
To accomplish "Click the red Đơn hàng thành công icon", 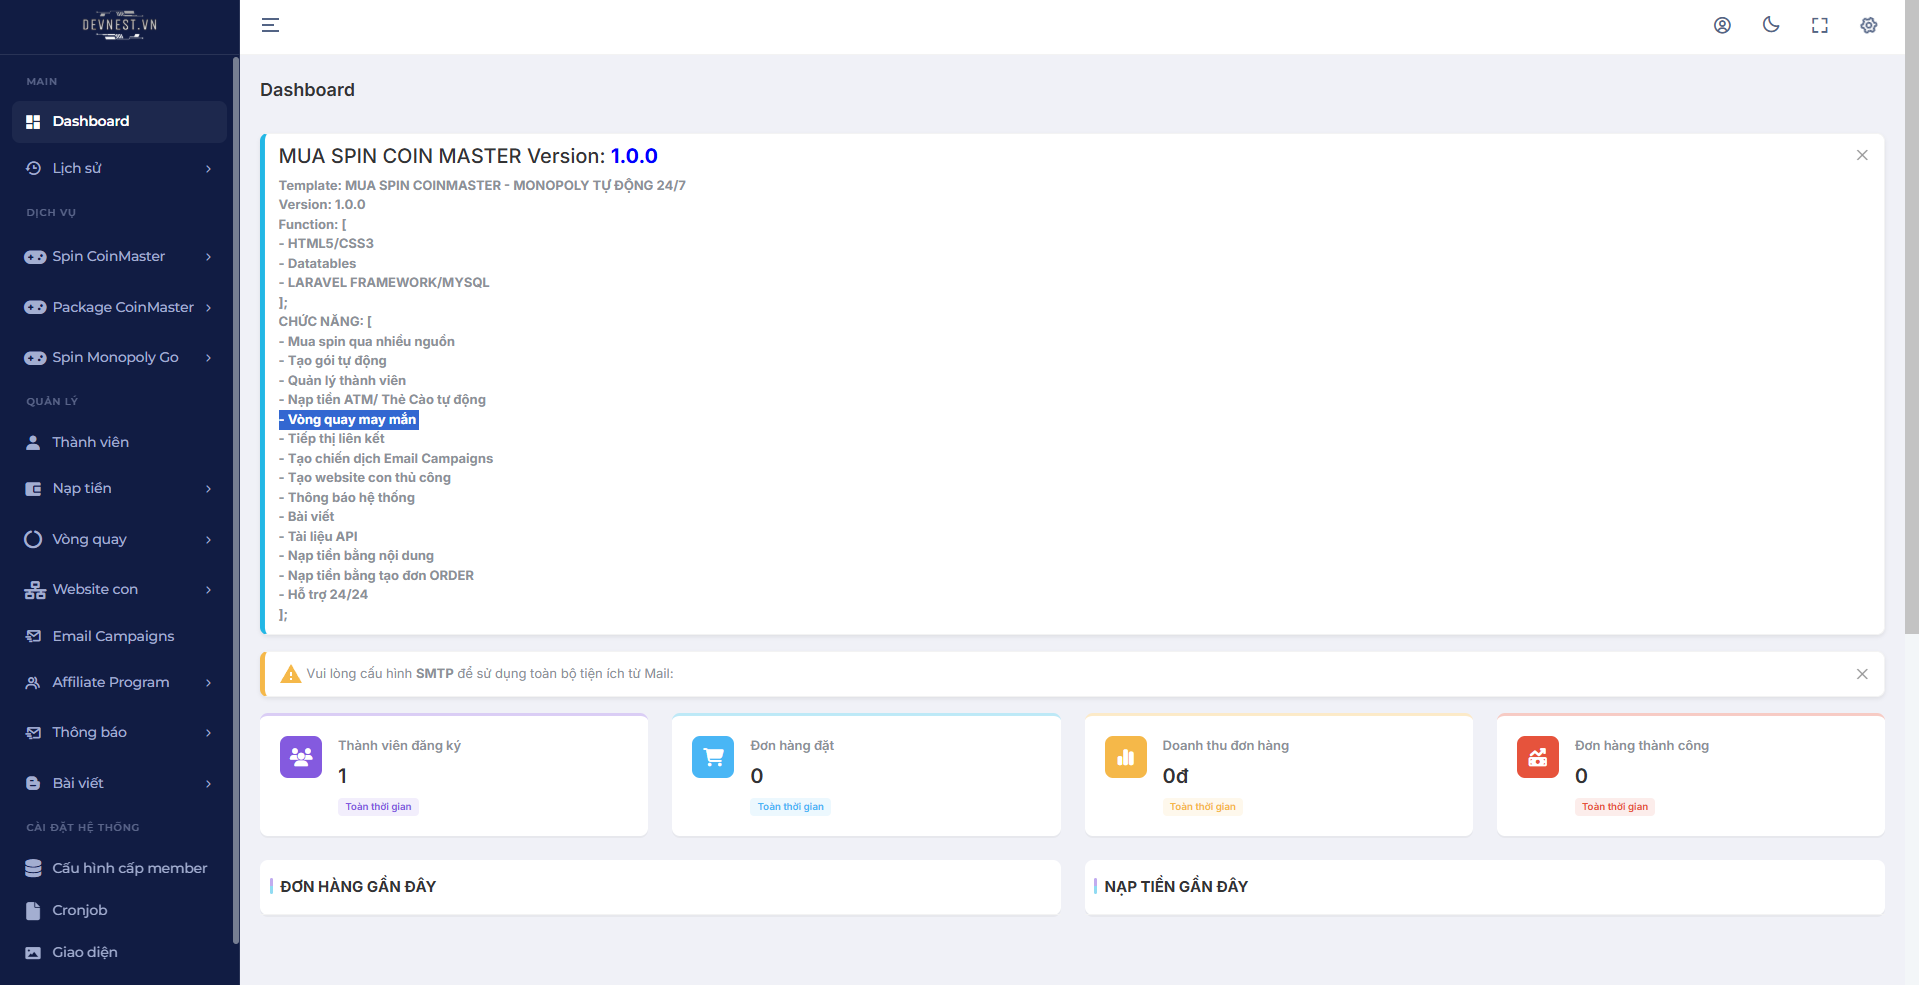I will click(1538, 757).
